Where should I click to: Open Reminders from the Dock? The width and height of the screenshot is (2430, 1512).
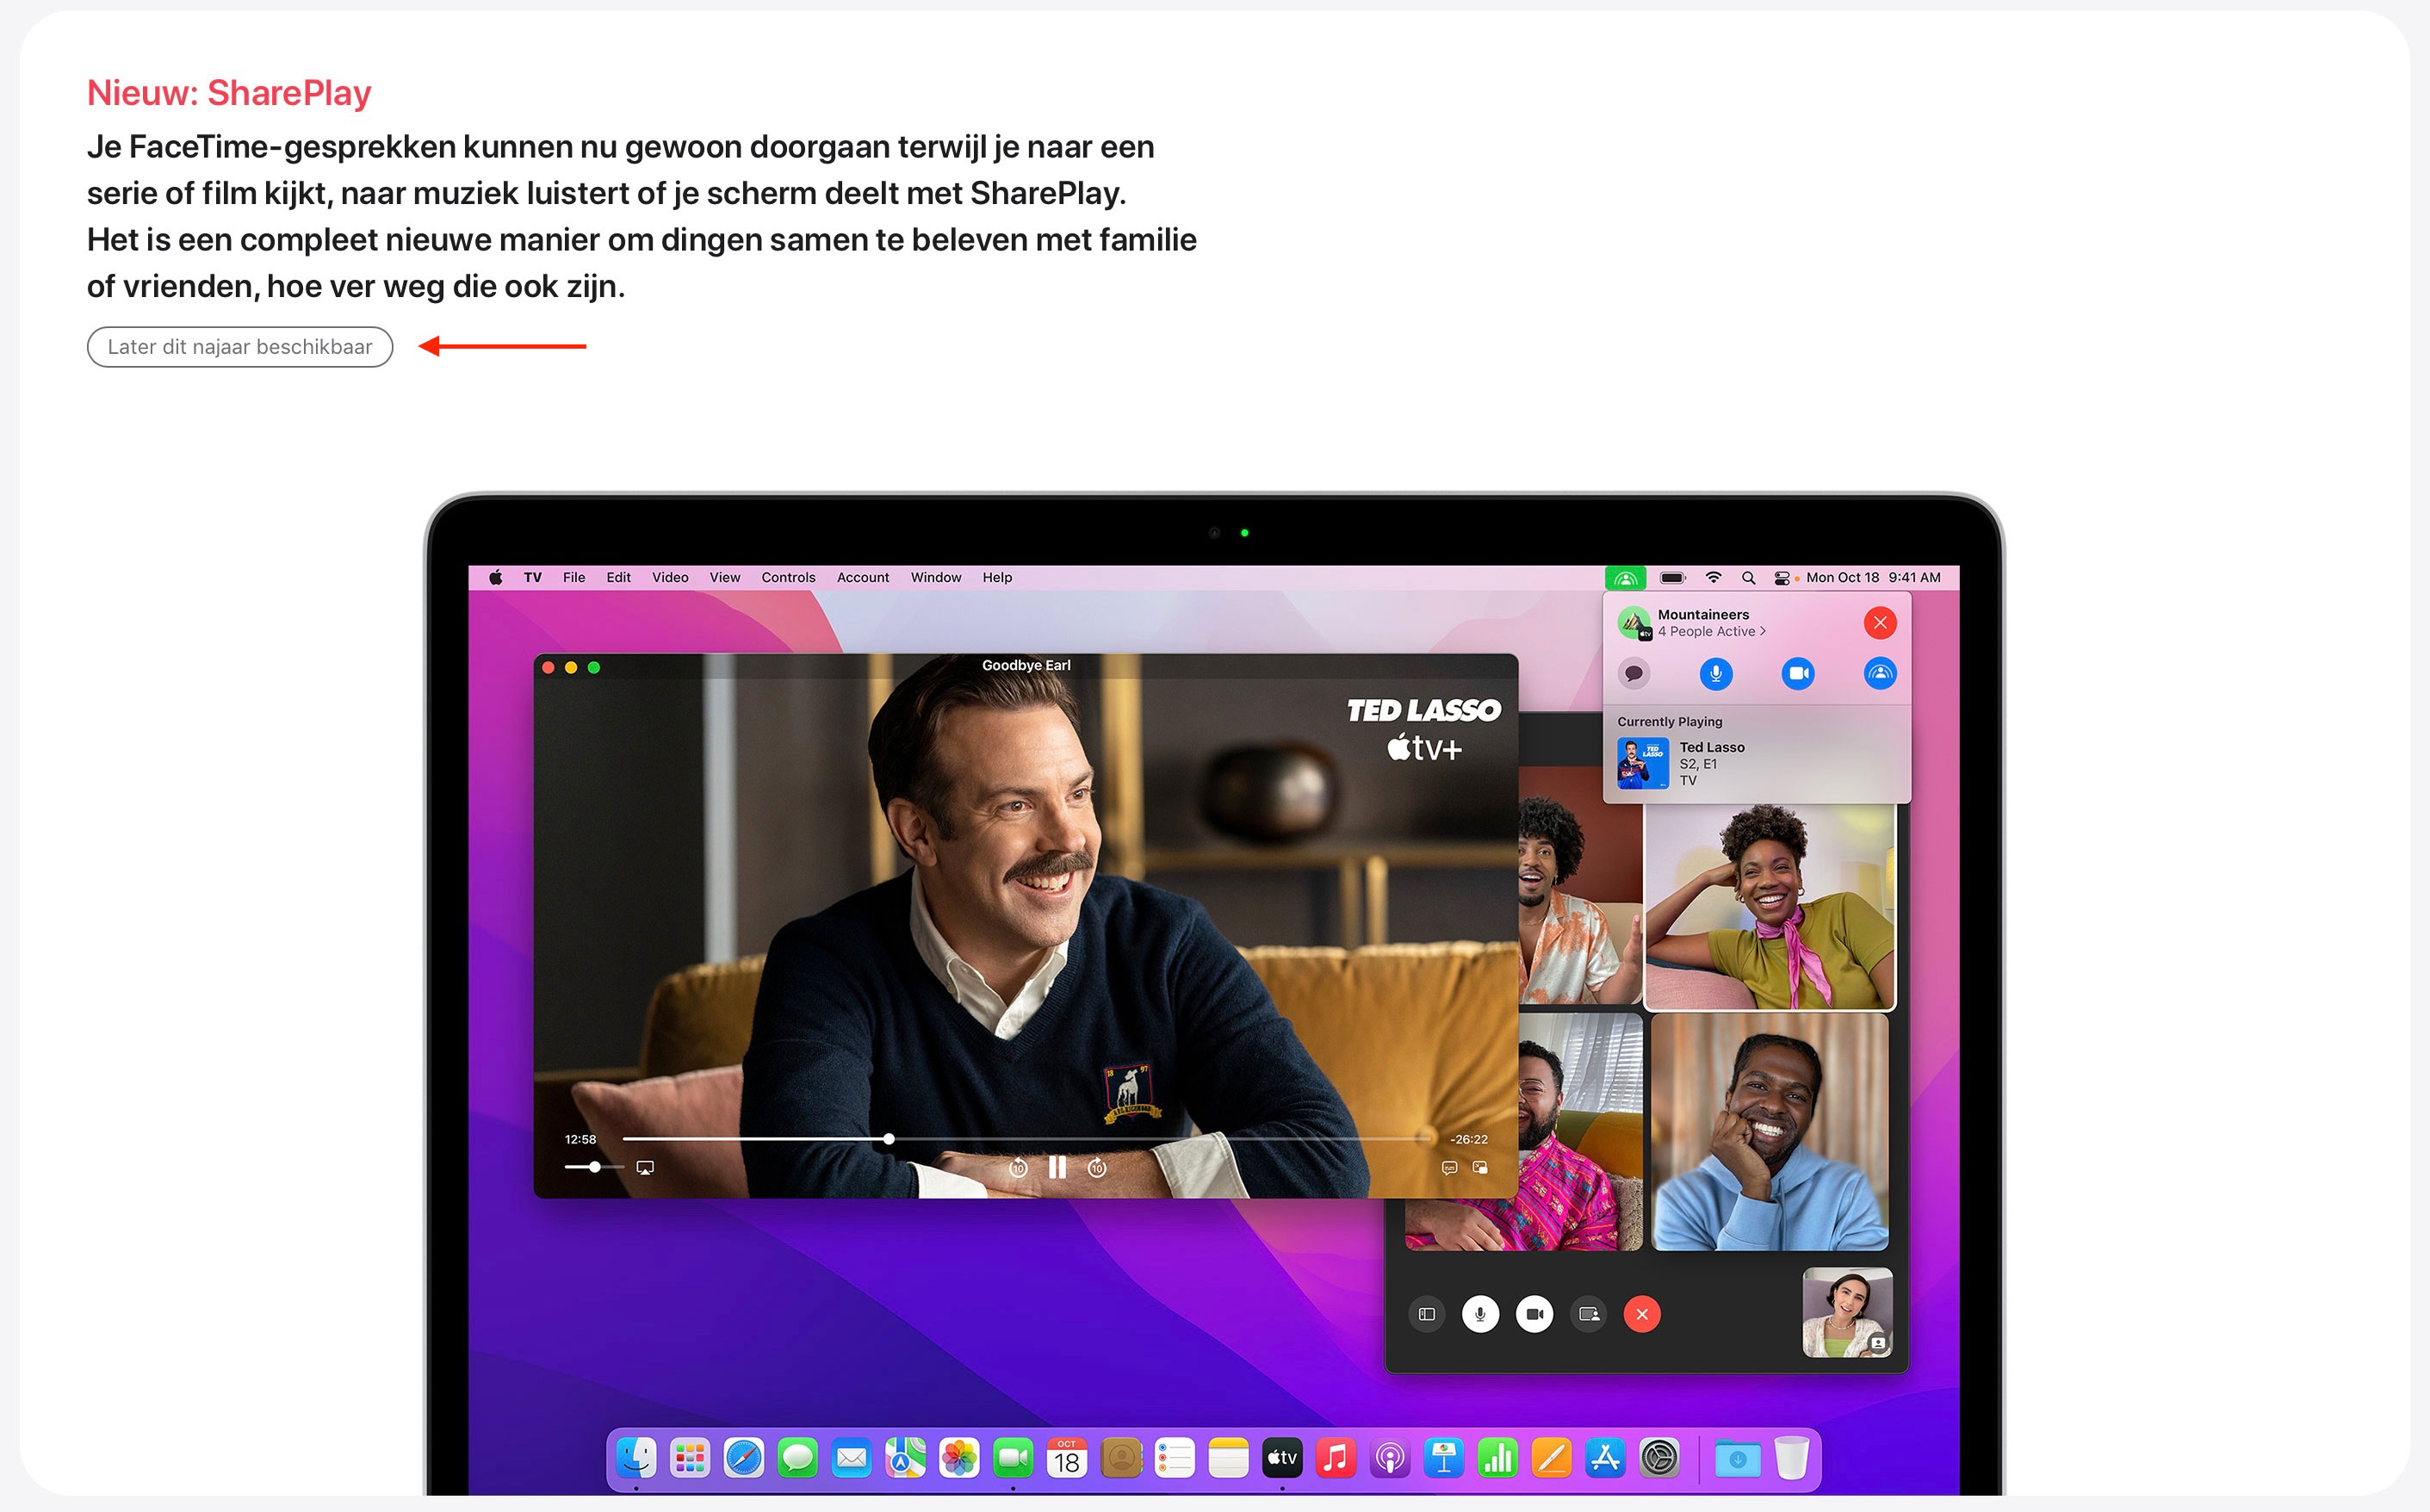coord(1175,1458)
